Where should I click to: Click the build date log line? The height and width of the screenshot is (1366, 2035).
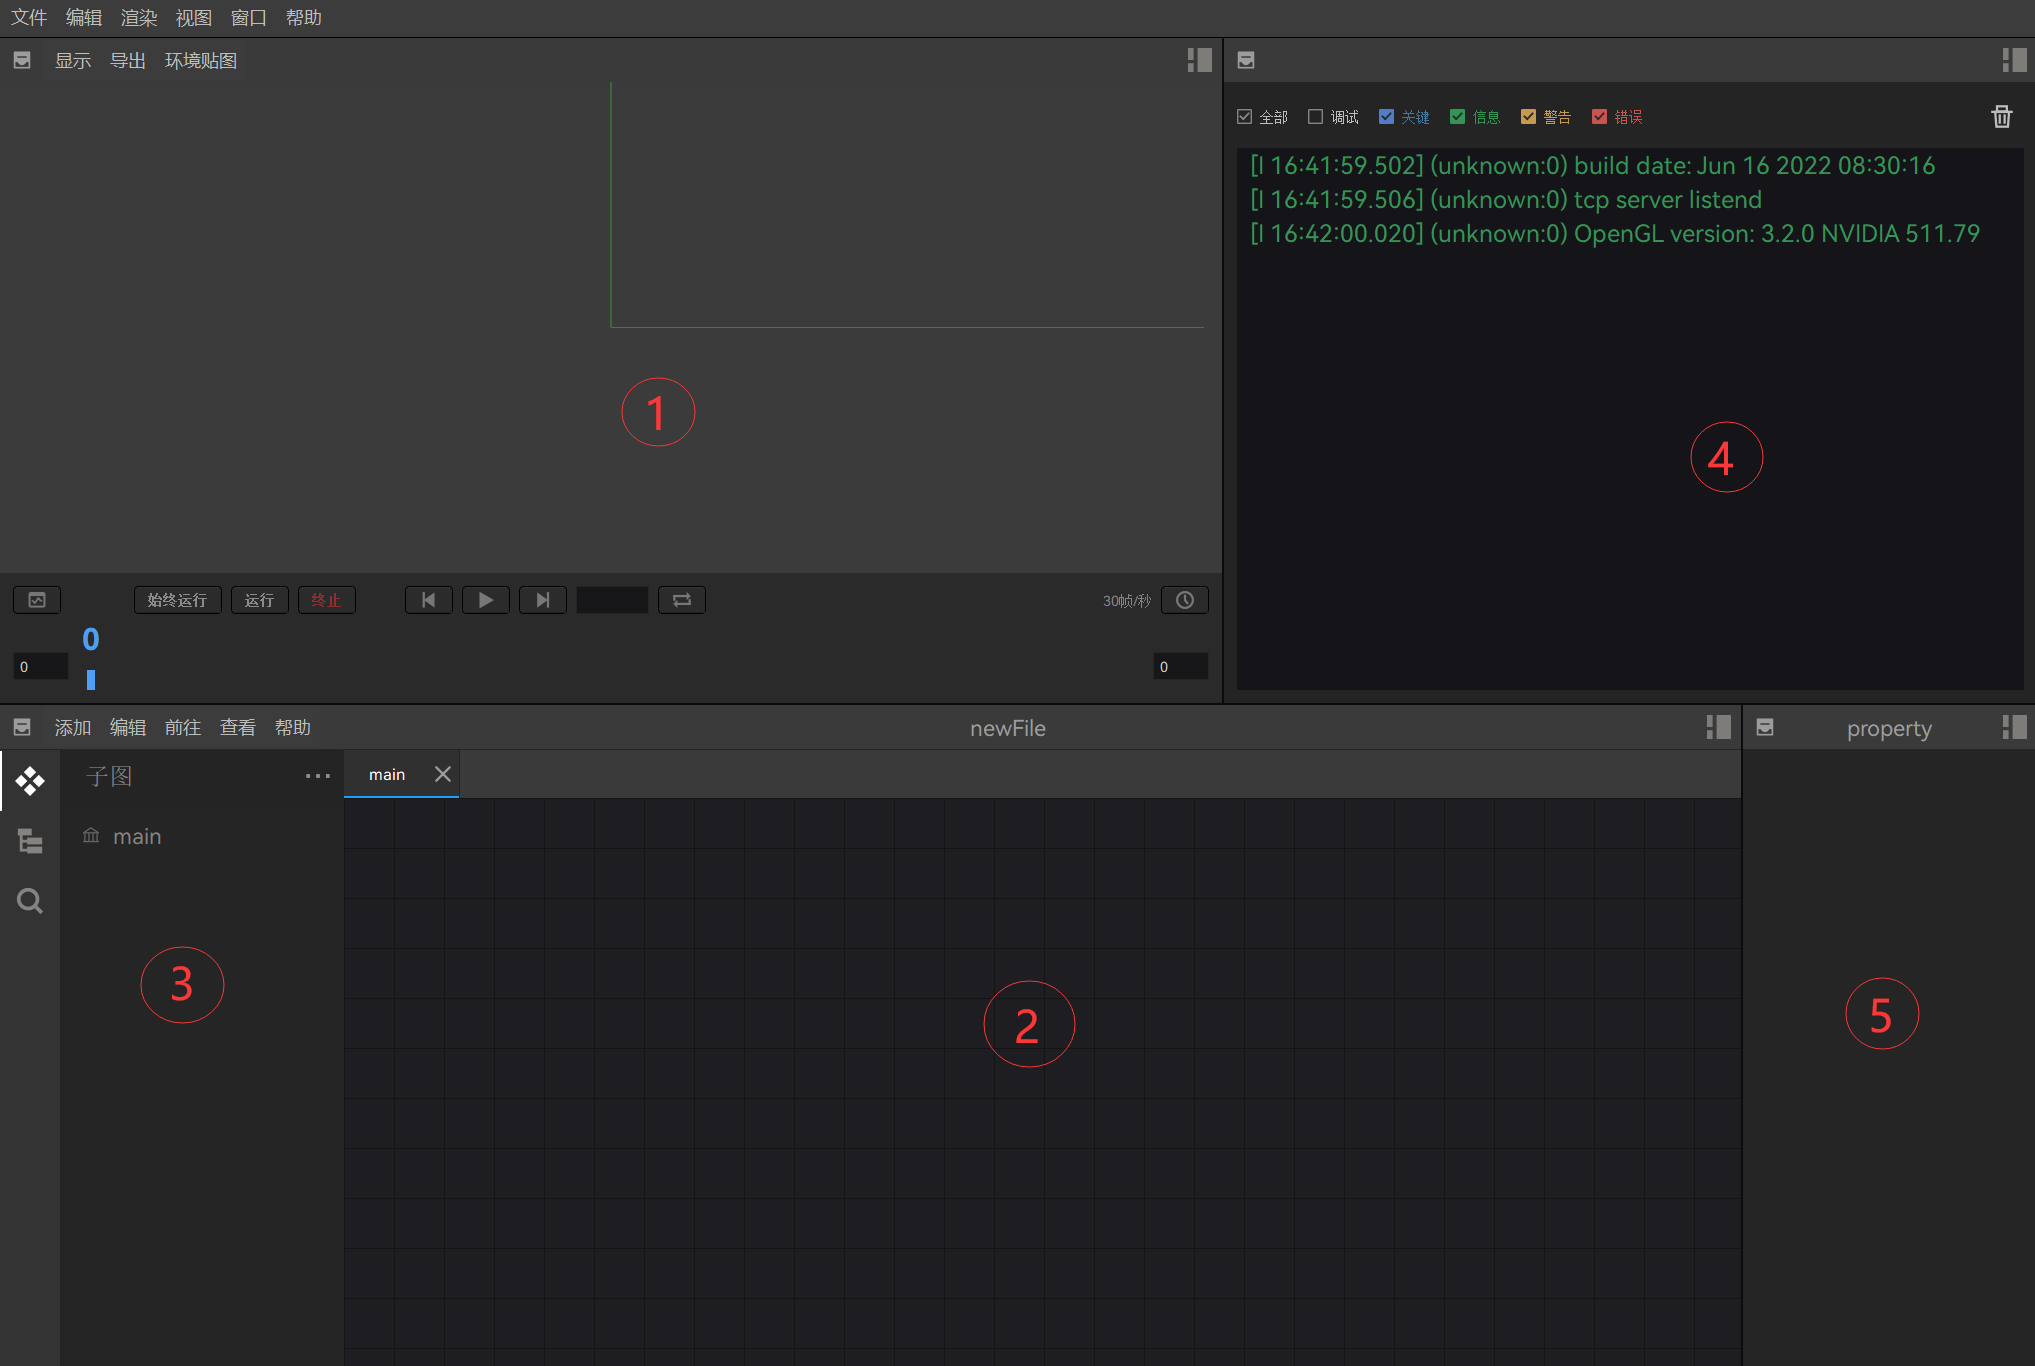1592,166
